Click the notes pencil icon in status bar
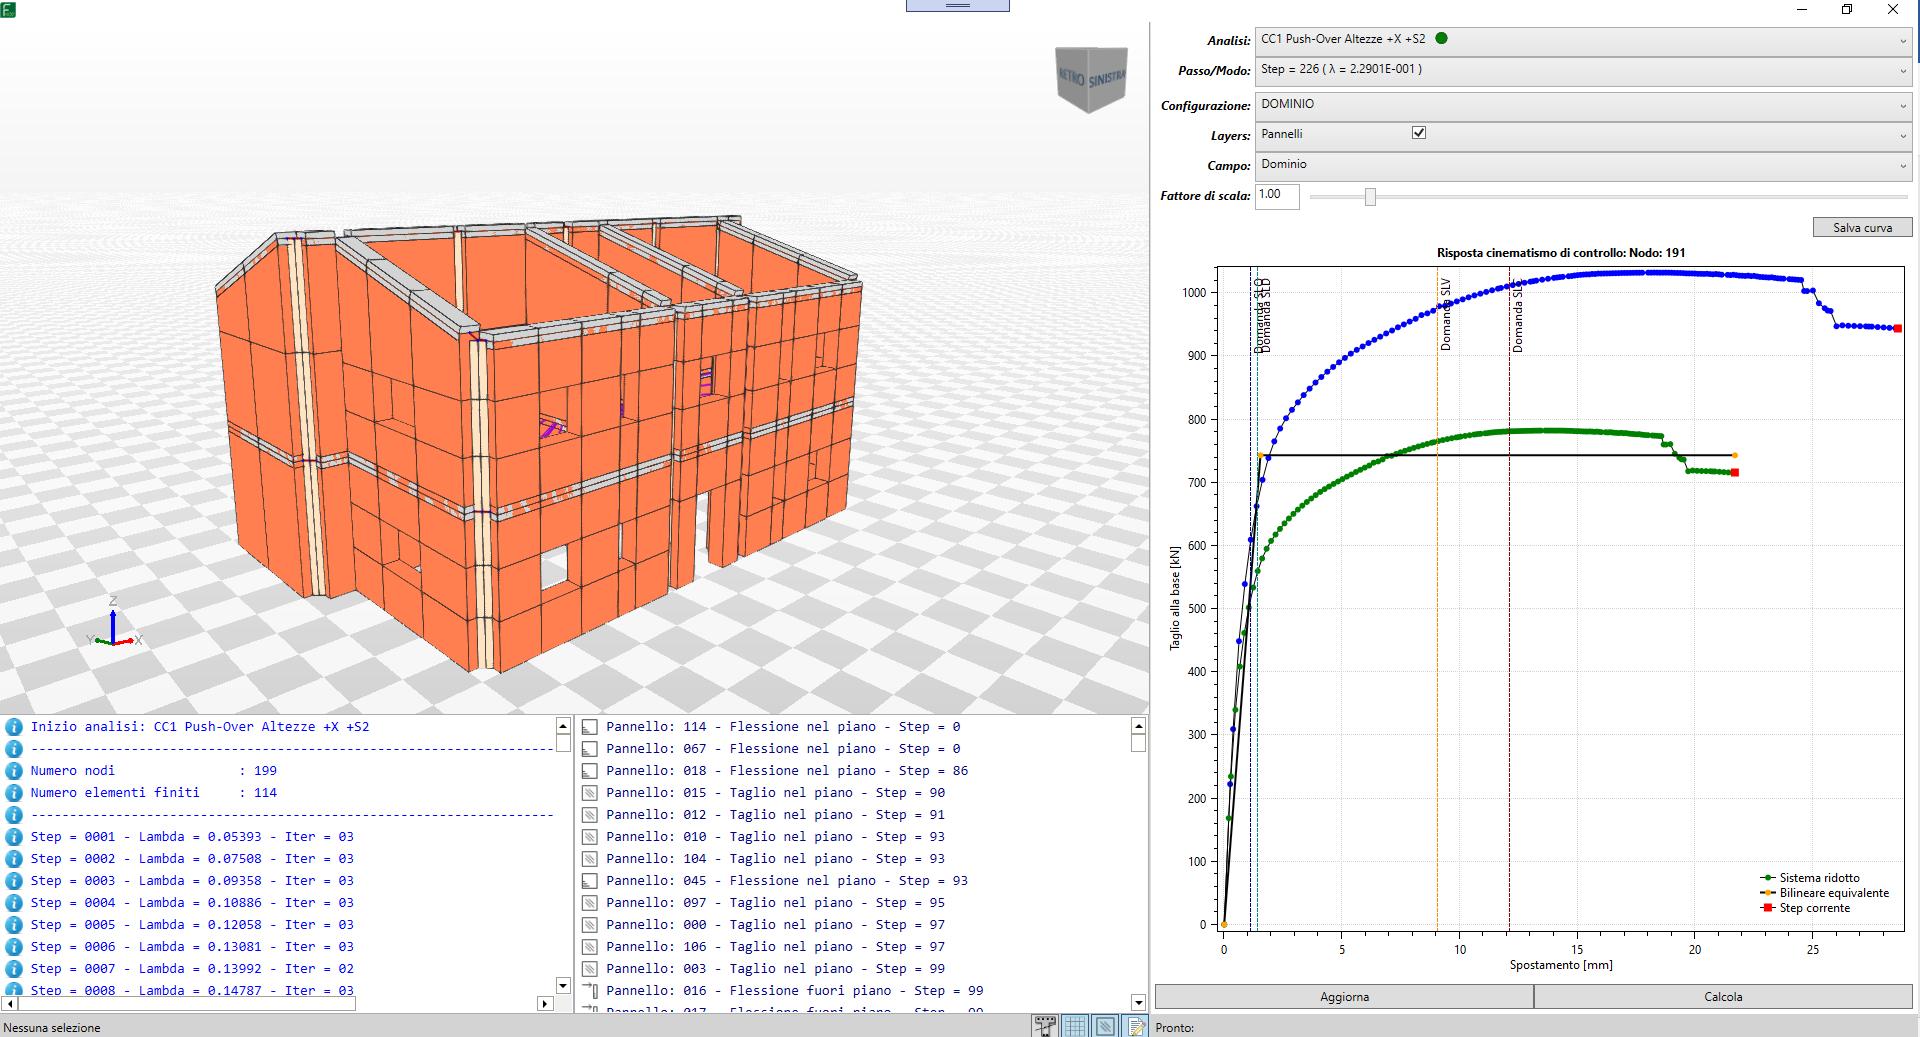The width and height of the screenshot is (1920, 1037). pos(1135,1026)
